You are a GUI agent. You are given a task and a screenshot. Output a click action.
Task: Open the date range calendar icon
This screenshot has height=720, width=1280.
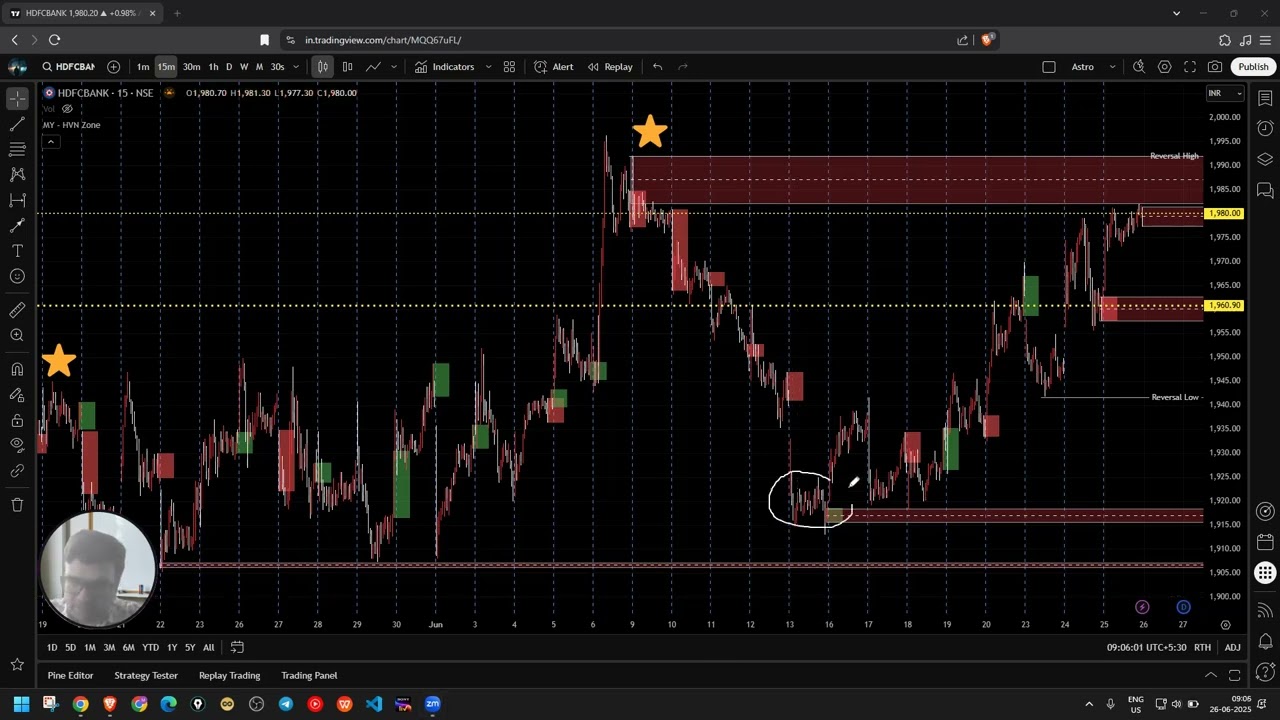point(237,647)
